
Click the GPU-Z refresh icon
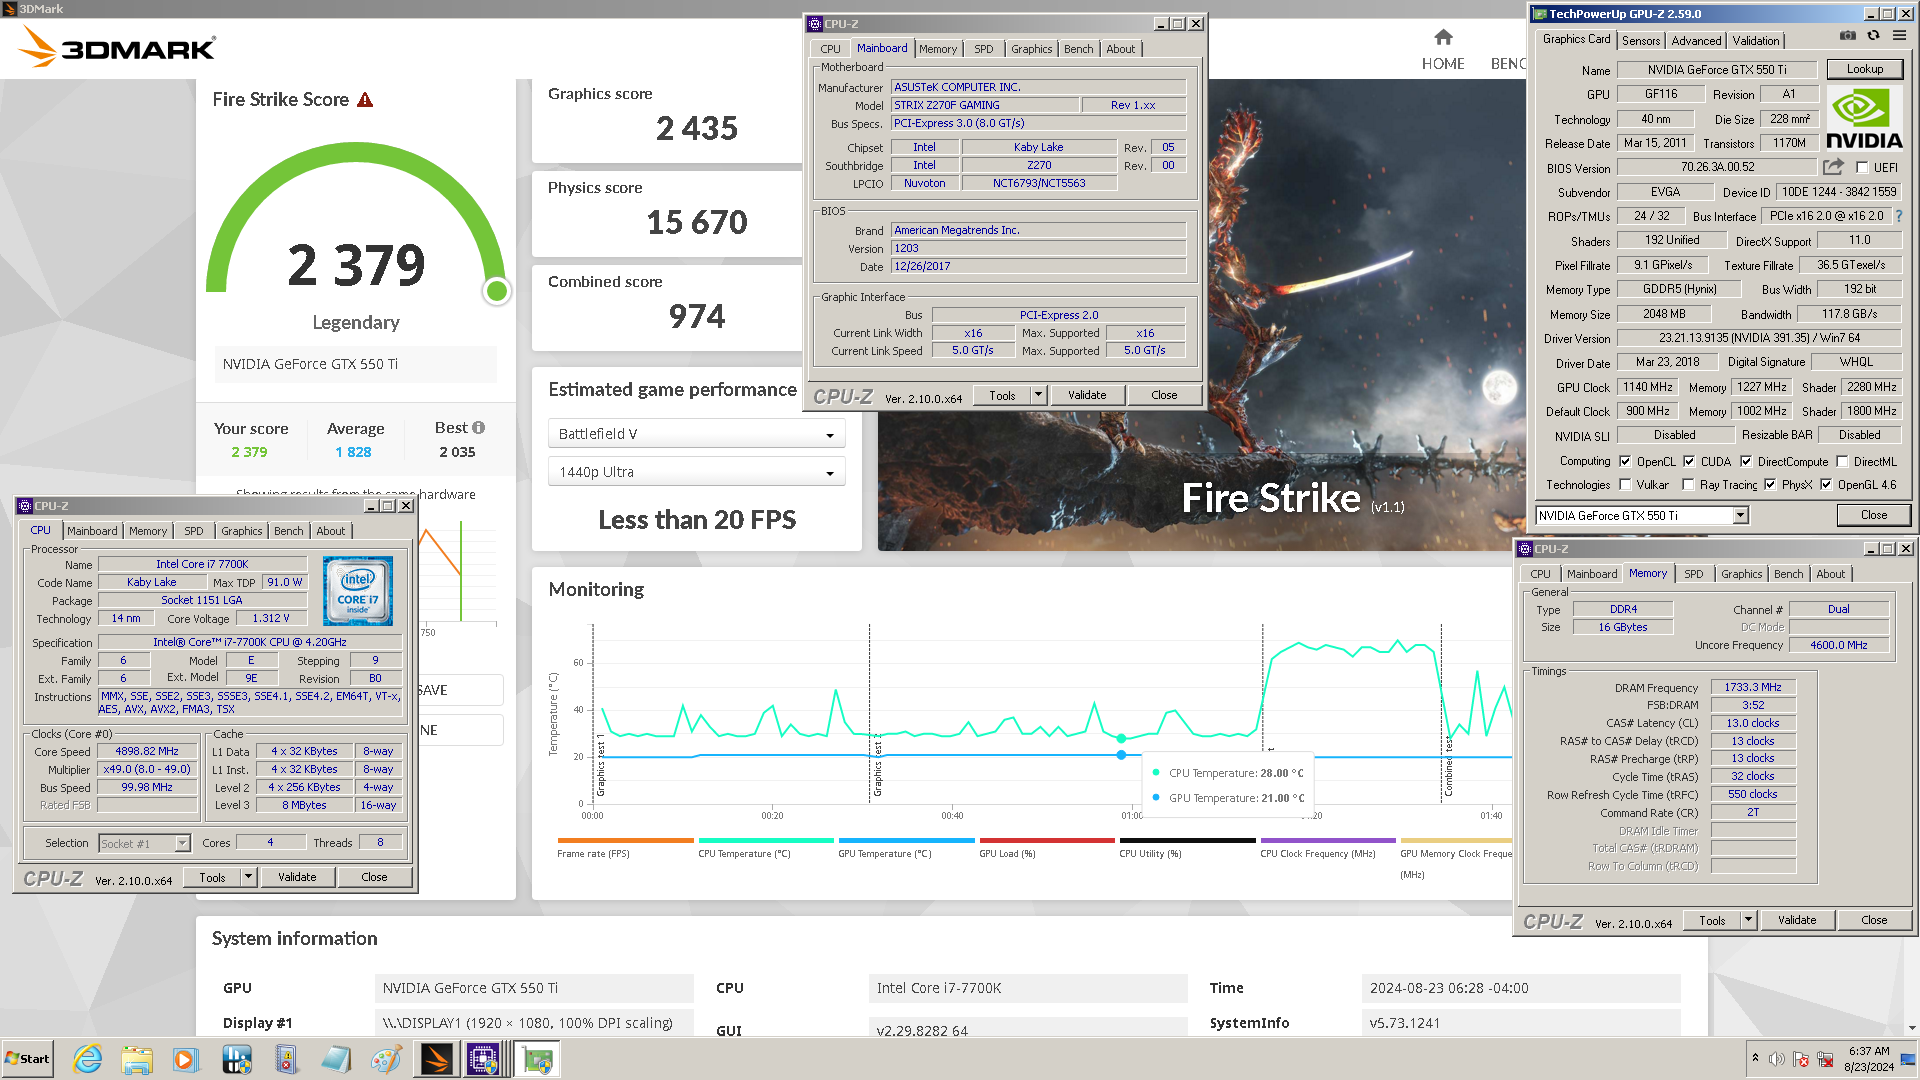tap(1873, 36)
